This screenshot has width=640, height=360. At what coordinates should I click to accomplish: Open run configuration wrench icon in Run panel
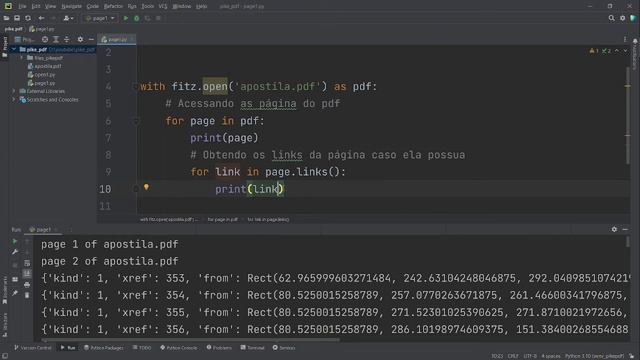pyautogui.click(x=15, y=252)
